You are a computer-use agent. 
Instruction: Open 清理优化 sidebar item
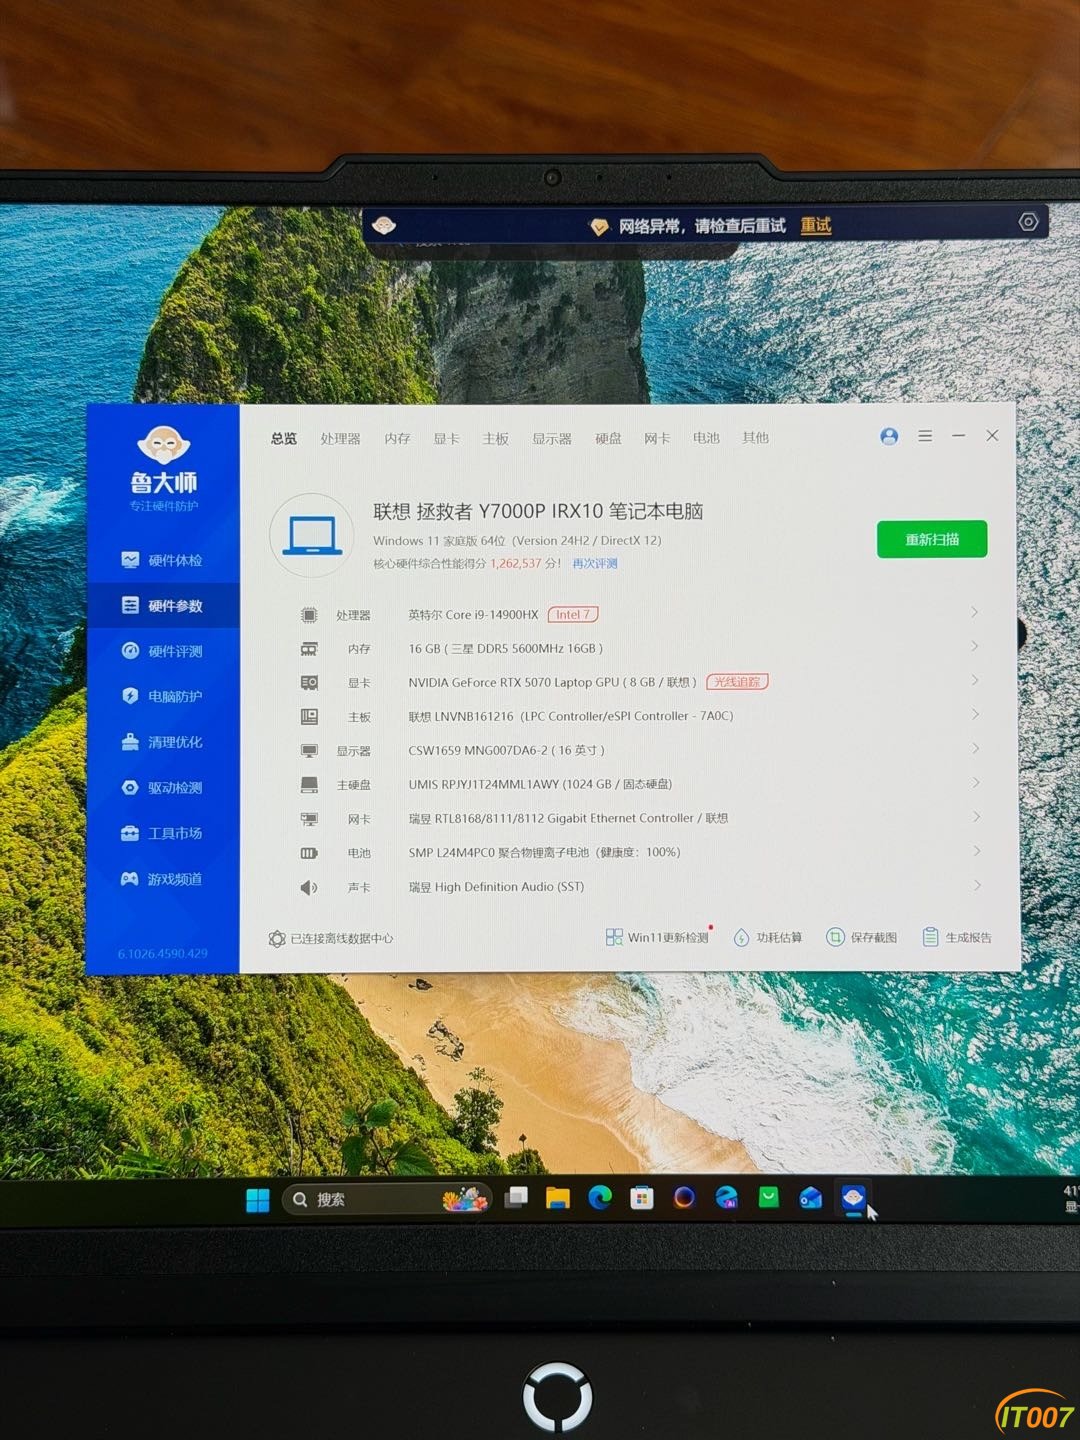pos(162,742)
